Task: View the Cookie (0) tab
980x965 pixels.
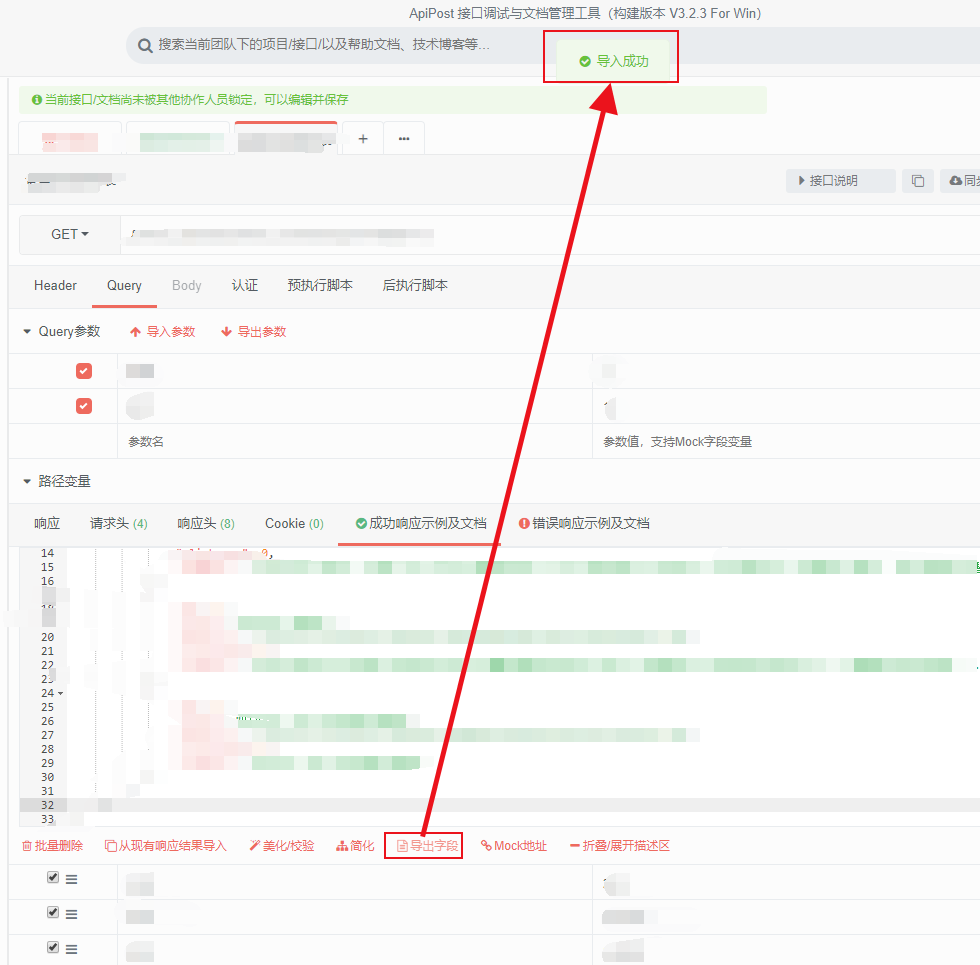Action: (x=294, y=524)
